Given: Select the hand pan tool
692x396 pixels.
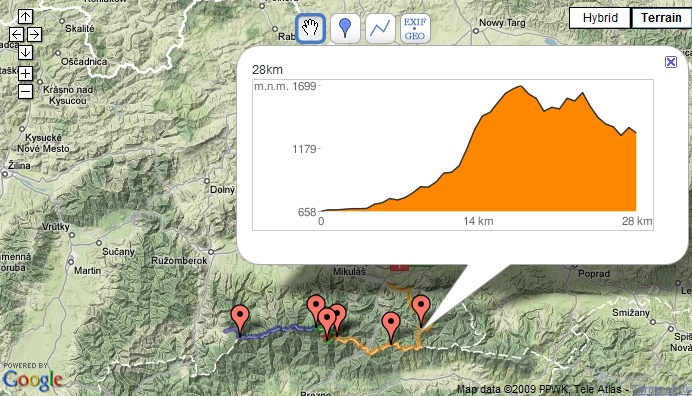Looking at the screenshot, I should [x=310, y=29].
